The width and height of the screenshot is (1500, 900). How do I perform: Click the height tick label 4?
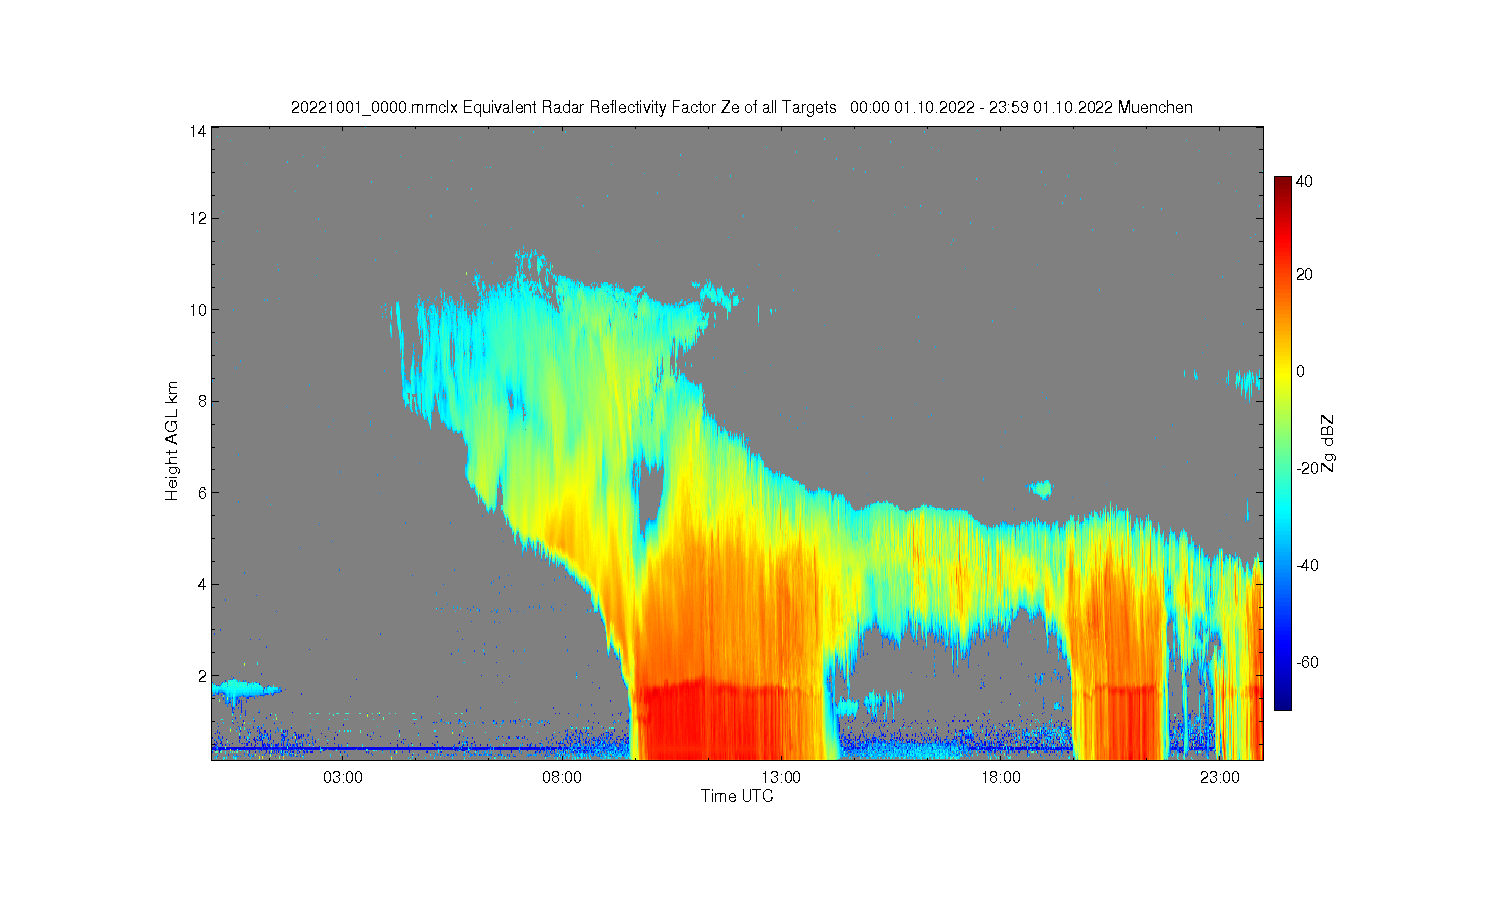coord(202,584)
